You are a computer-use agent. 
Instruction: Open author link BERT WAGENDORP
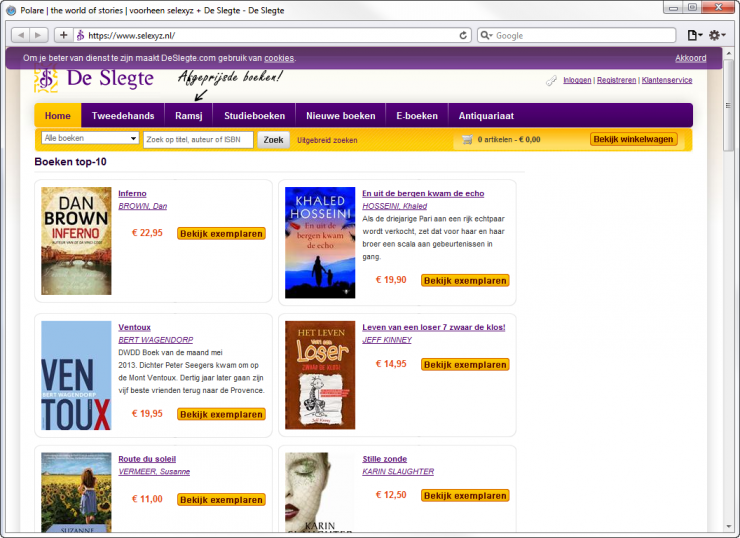(155, 340)
